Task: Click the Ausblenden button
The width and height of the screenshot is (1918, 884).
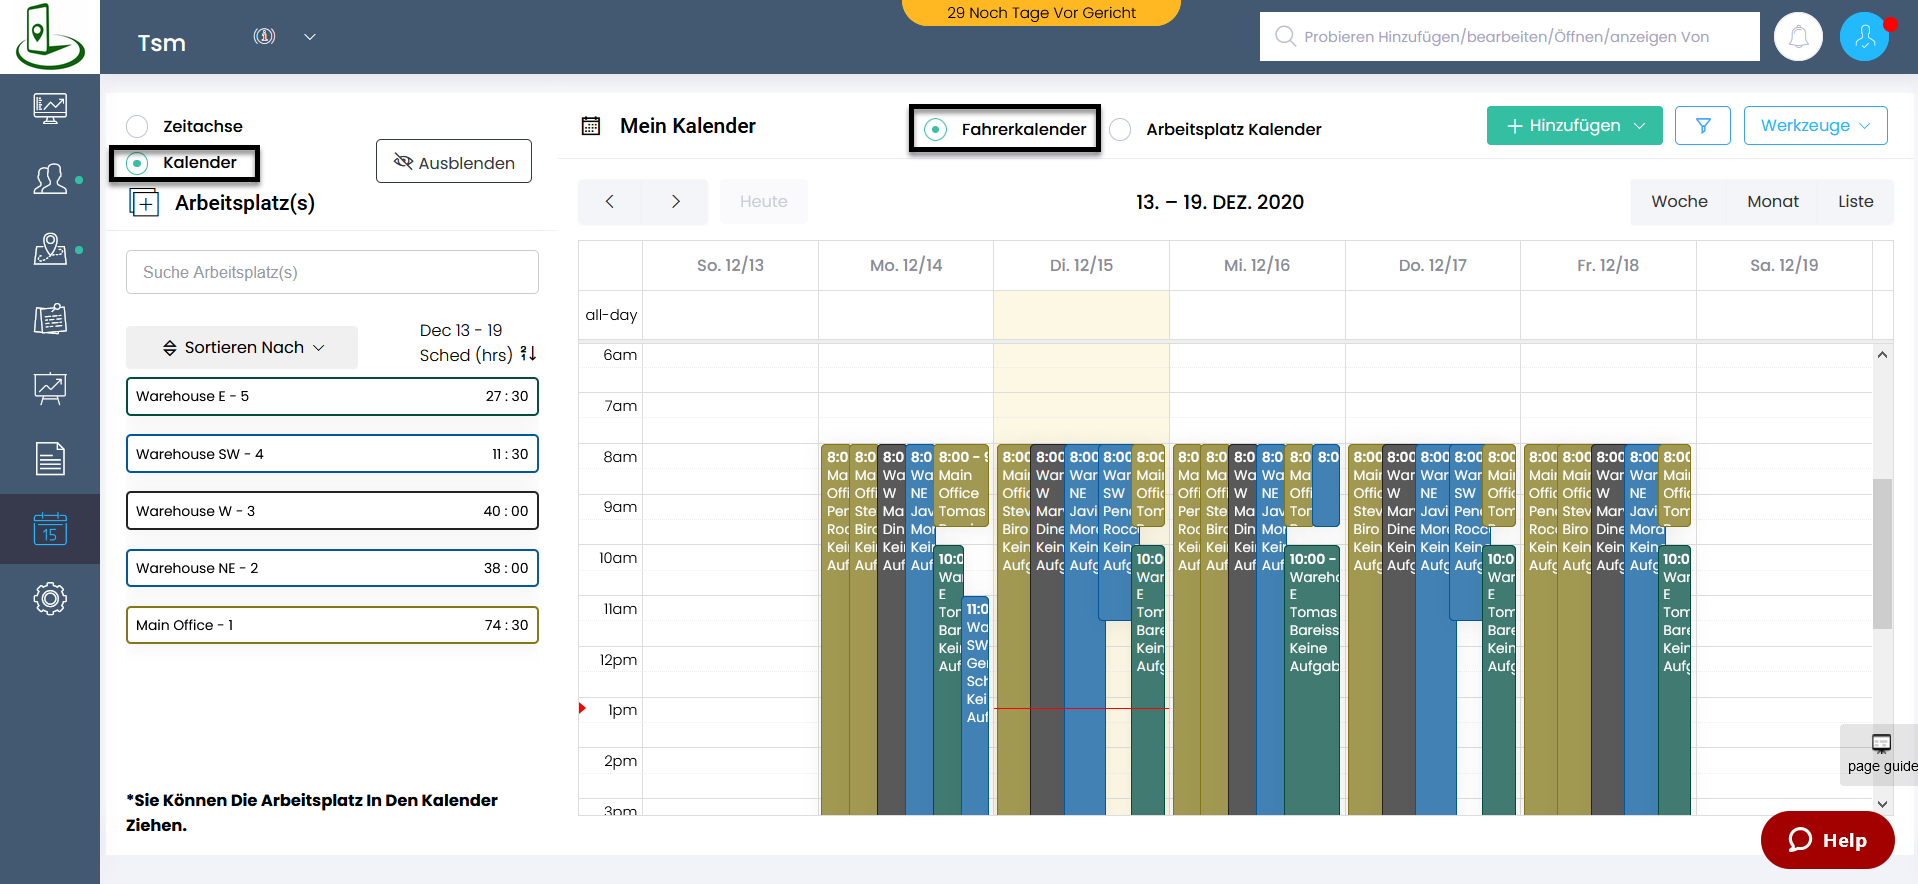Action: [x=454, y=162]
